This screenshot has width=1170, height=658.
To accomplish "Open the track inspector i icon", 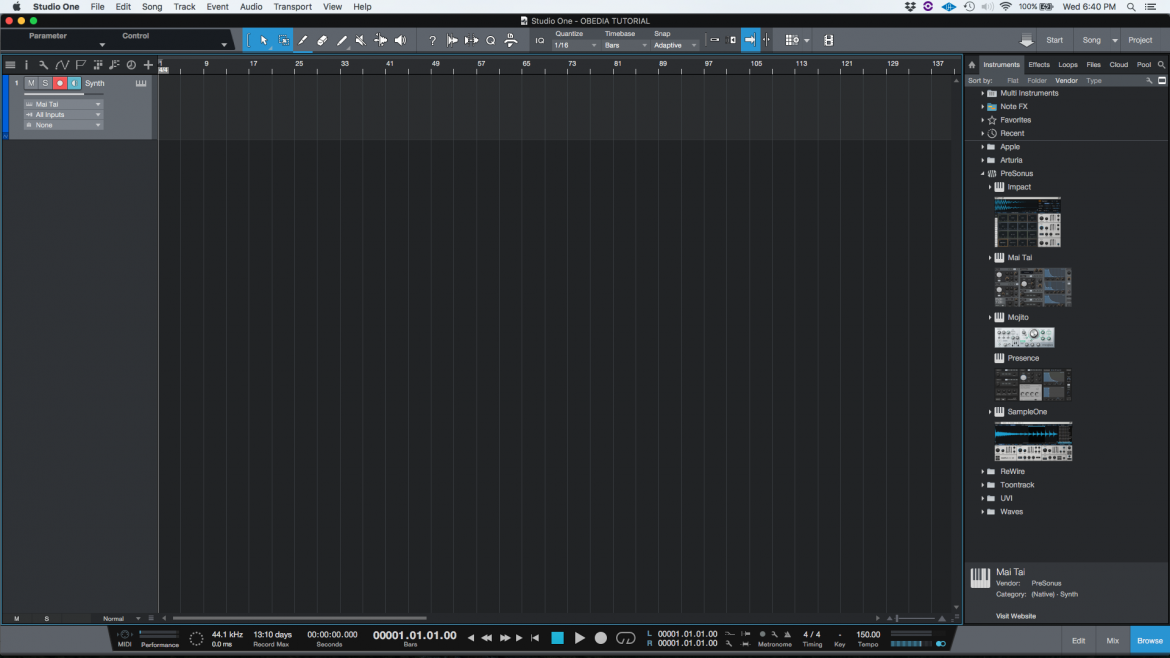I will point(26,65).
